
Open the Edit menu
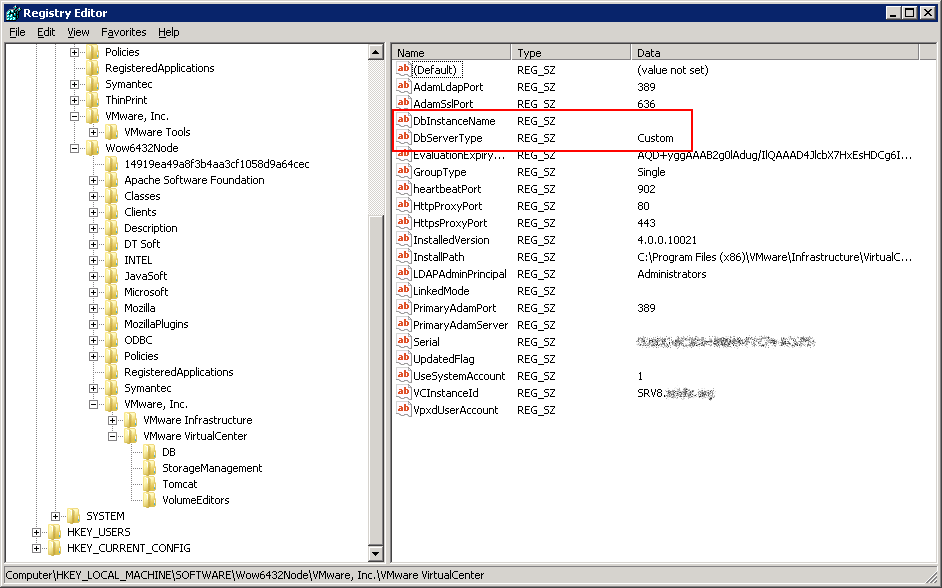[x=46, y=32]
